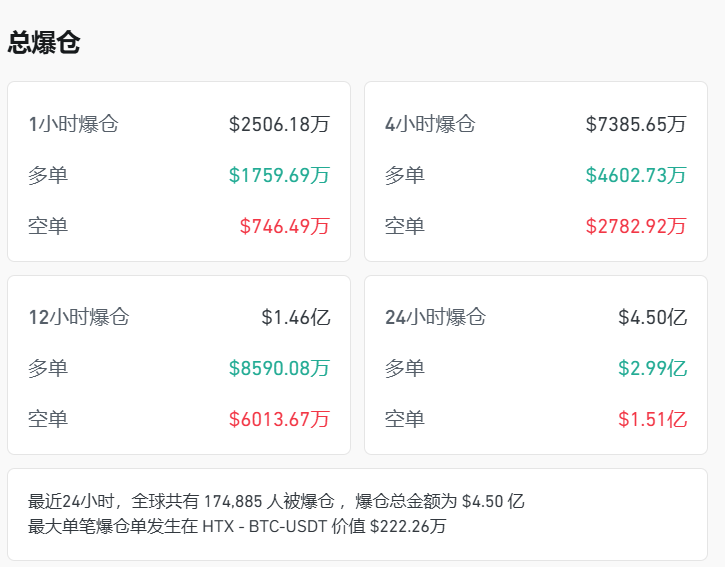Click the green $8590.08万 long value
725x567 pixels.
pos(279,368)
